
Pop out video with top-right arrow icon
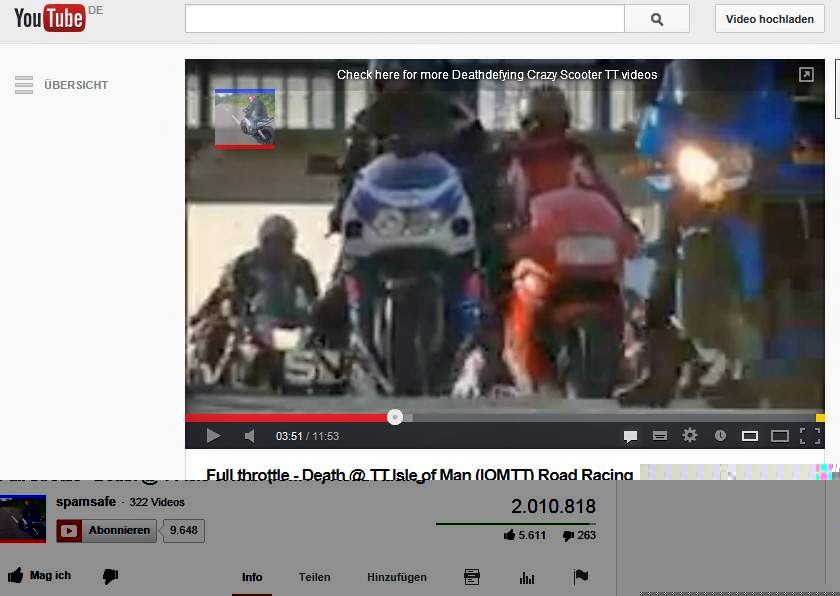[806, 75]
